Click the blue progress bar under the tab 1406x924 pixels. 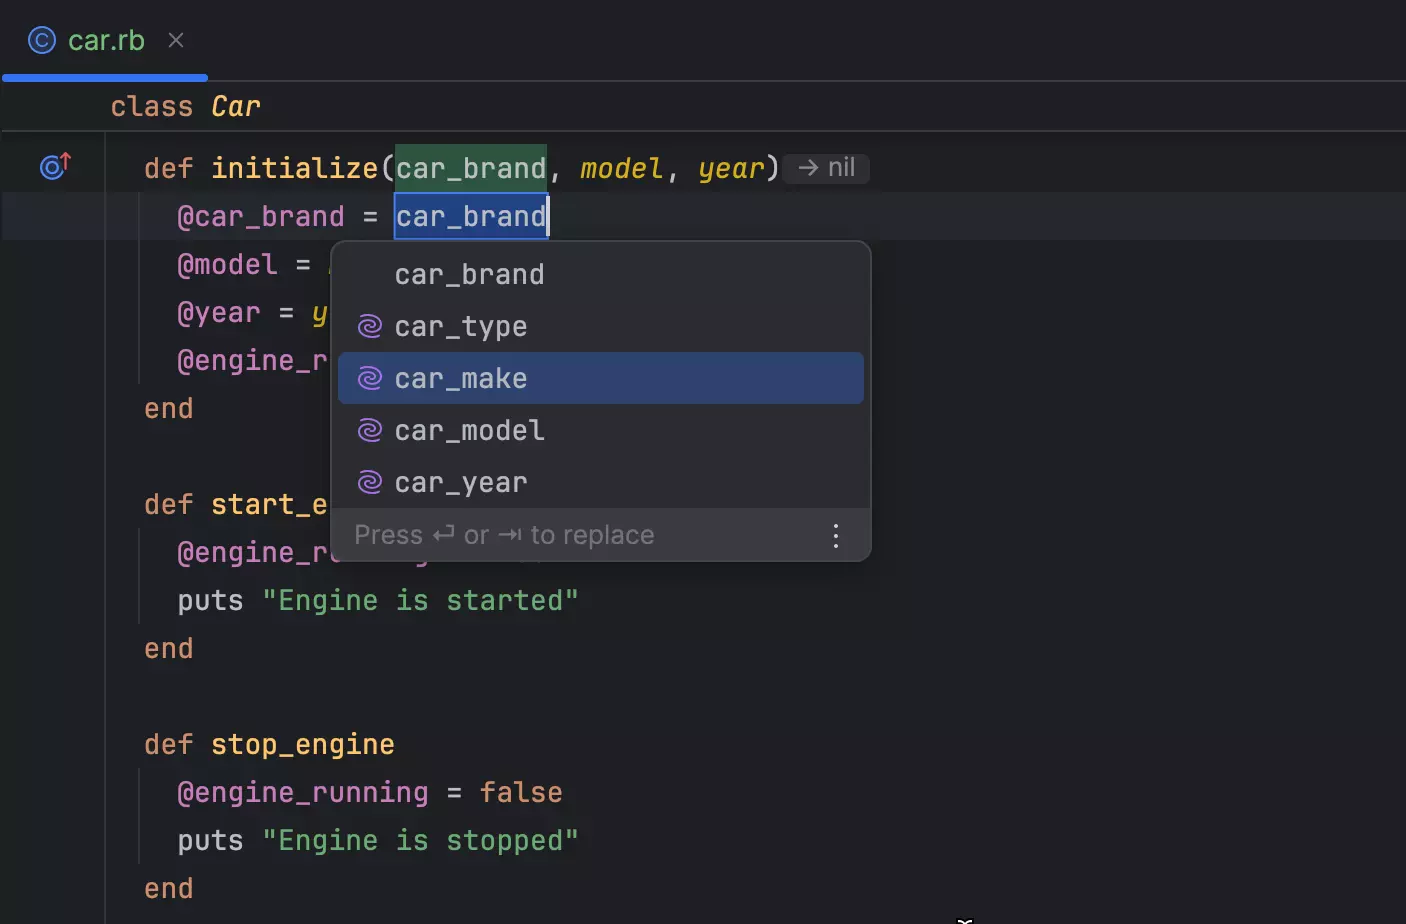105,76
